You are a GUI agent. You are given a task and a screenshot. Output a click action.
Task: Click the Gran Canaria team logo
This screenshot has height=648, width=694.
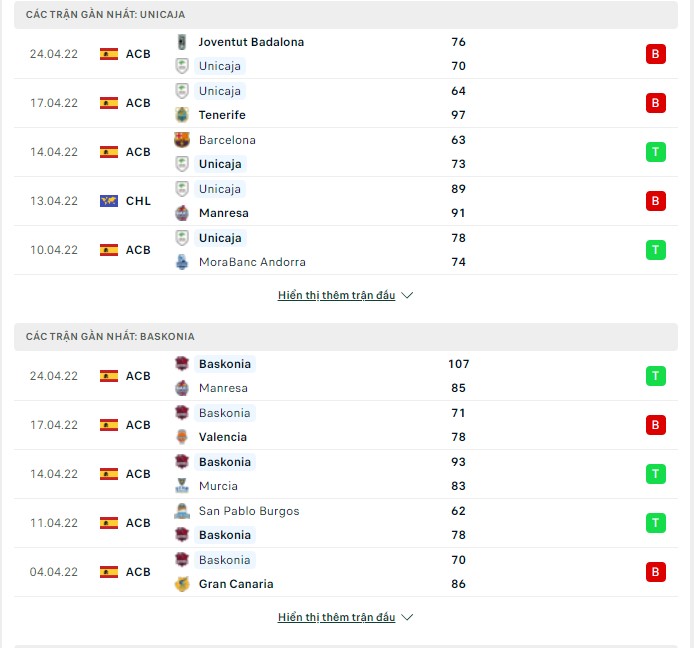(x=182, y=584)
